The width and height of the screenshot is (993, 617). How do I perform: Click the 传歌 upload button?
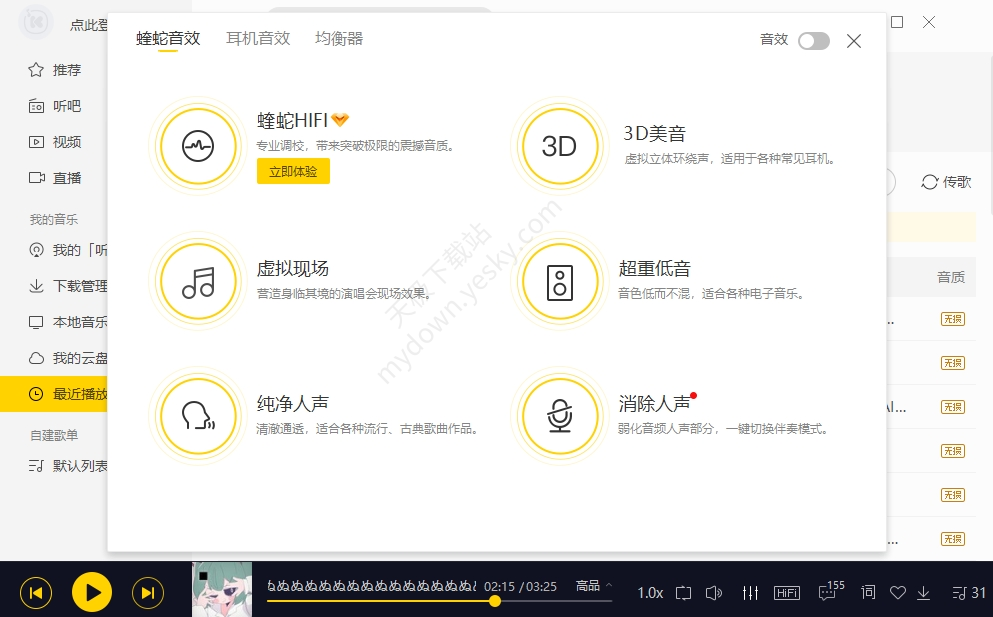(946, 182)
